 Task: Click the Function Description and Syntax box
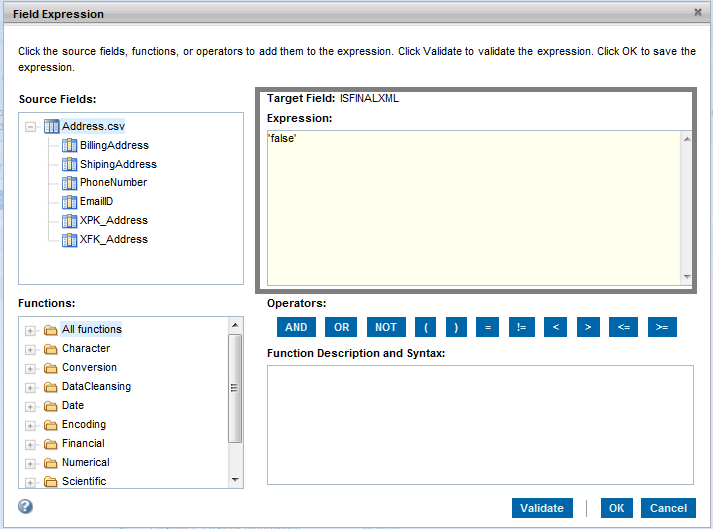pos(480,425)
